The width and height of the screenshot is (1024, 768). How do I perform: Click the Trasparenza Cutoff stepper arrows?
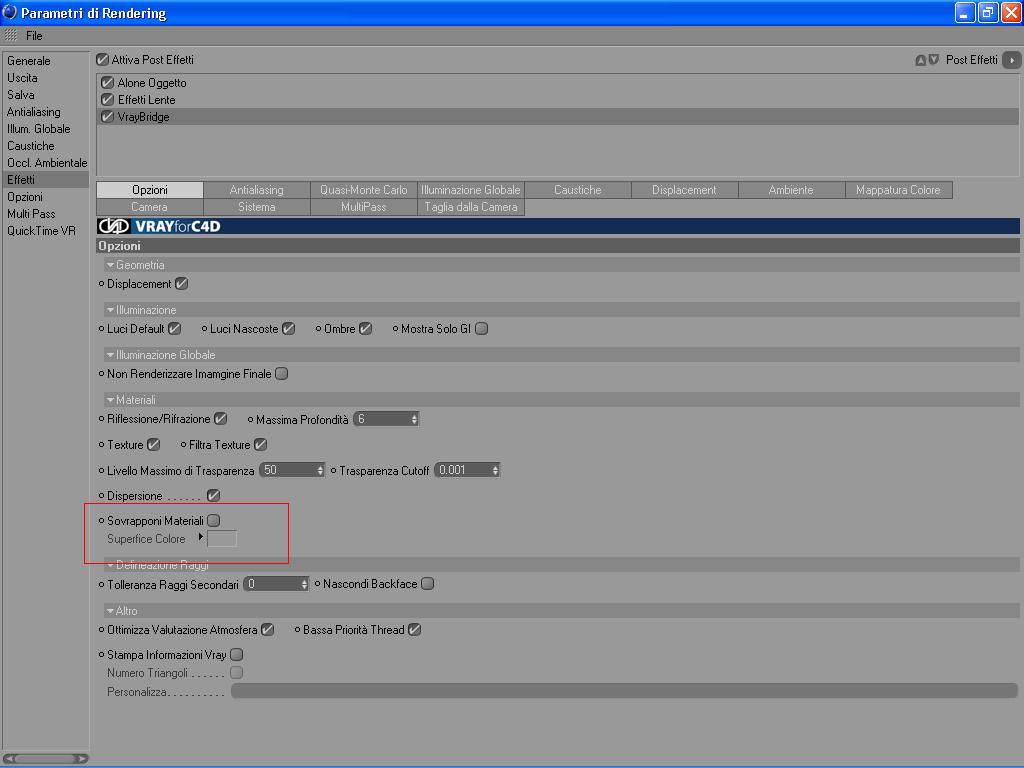(496, 470)
